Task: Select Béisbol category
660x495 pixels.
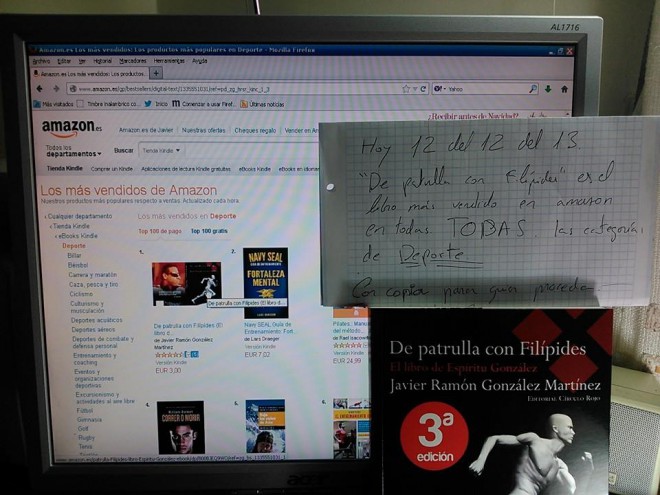Action: click(78, 265)
